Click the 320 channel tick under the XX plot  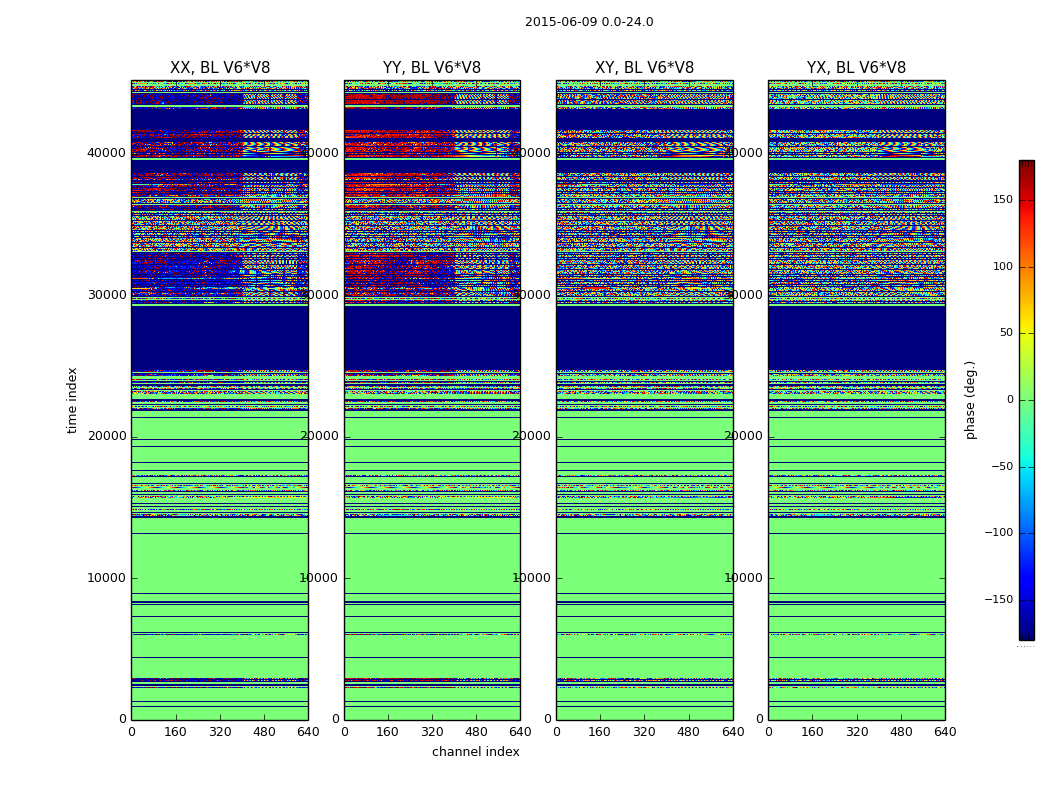tap(220, 732)
